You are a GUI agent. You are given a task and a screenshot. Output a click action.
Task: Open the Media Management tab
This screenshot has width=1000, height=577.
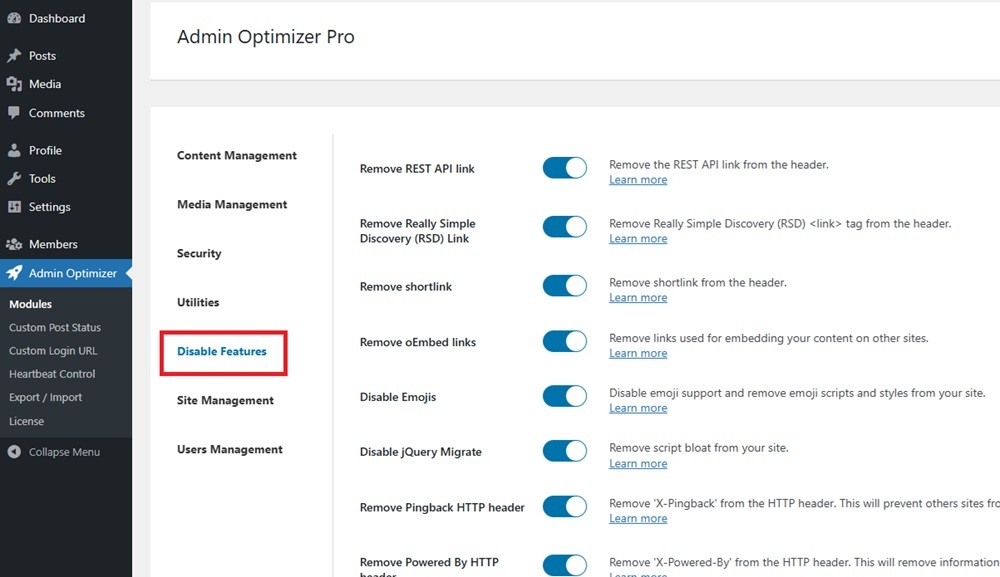pos(232,205)
